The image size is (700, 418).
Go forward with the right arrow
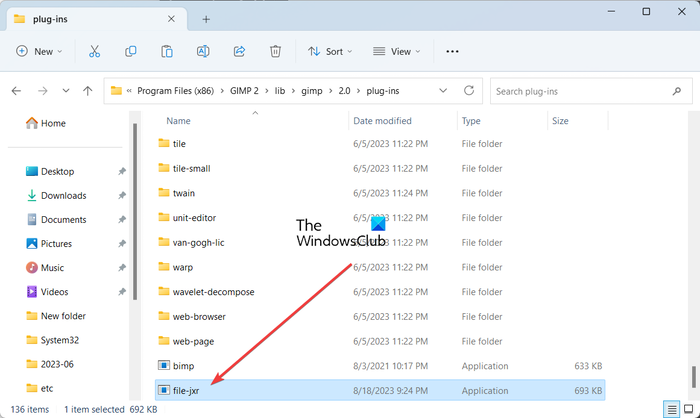coord(42,91)
